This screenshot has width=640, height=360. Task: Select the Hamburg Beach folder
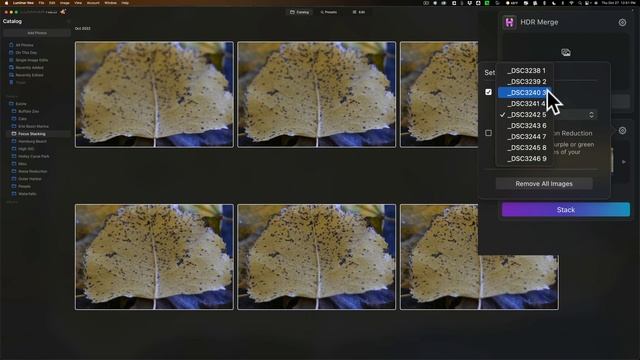pos(32,141)
